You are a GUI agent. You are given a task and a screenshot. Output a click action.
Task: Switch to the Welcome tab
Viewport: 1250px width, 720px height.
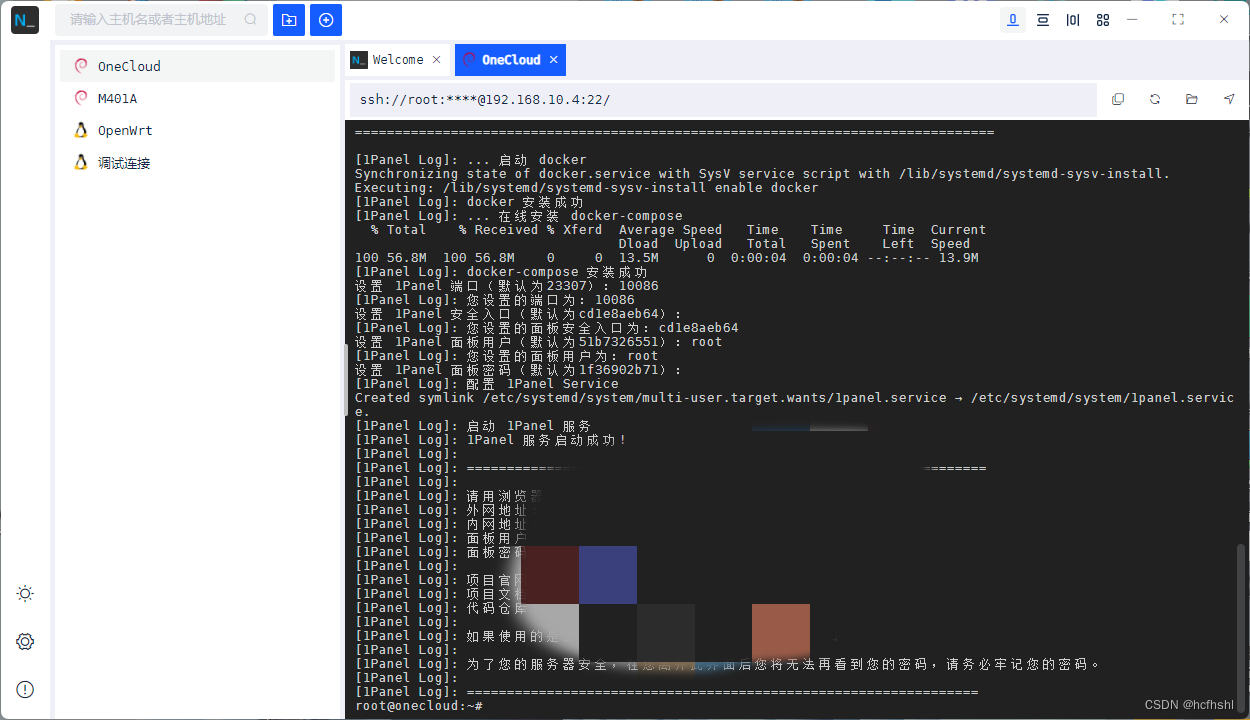[397, 60]
